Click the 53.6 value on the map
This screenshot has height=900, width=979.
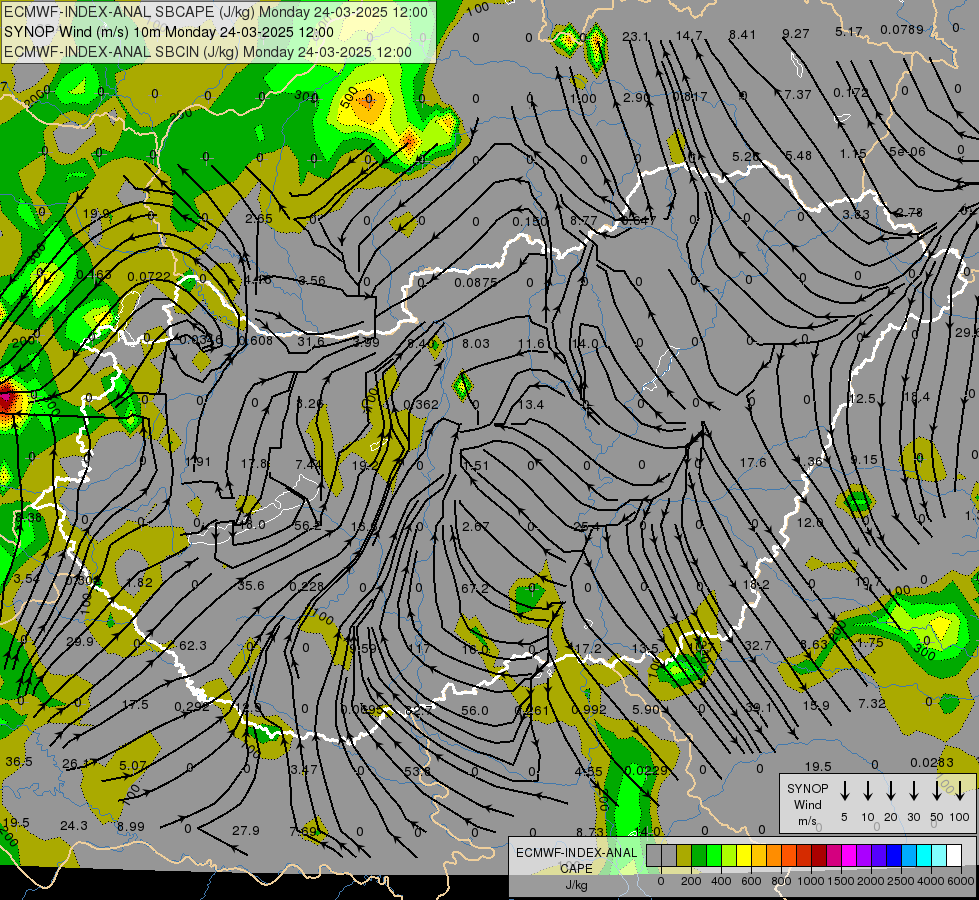(x=417, y=771)
